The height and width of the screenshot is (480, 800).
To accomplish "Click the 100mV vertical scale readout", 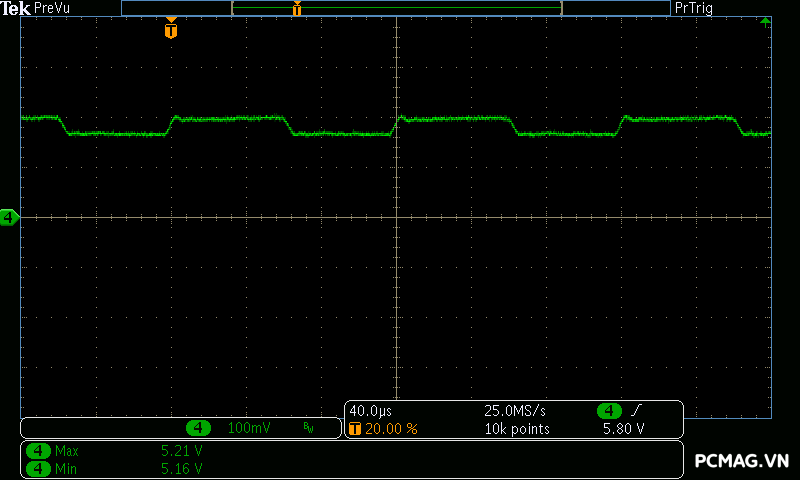I will coord(249,427).
